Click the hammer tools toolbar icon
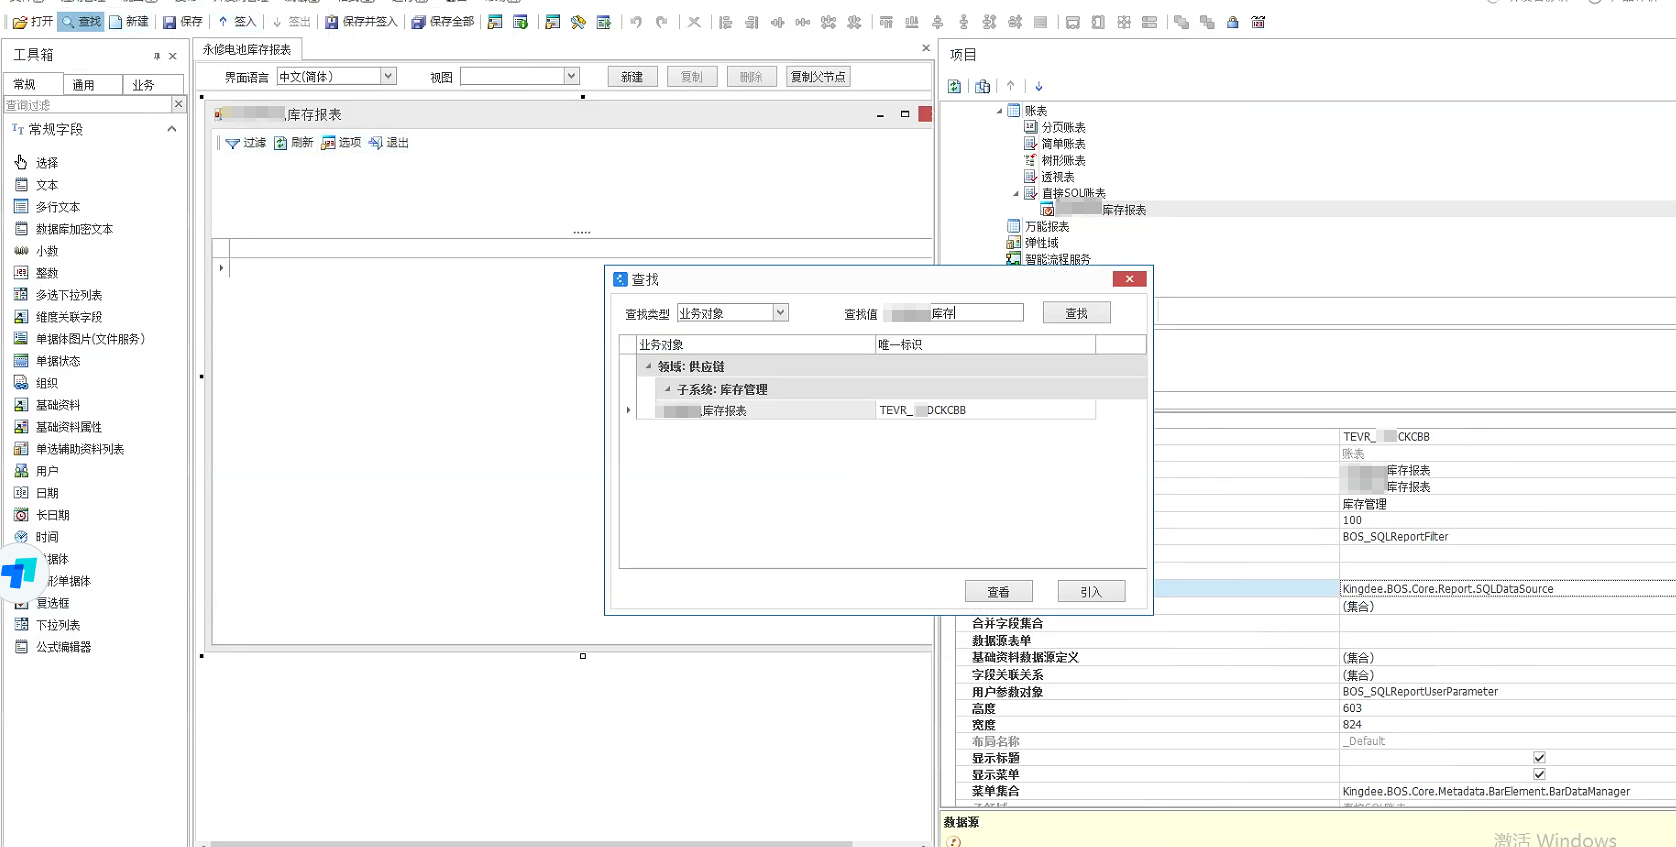Image resolution: width=1676 pixels, height=847 pixels. (x=578, y=22)
